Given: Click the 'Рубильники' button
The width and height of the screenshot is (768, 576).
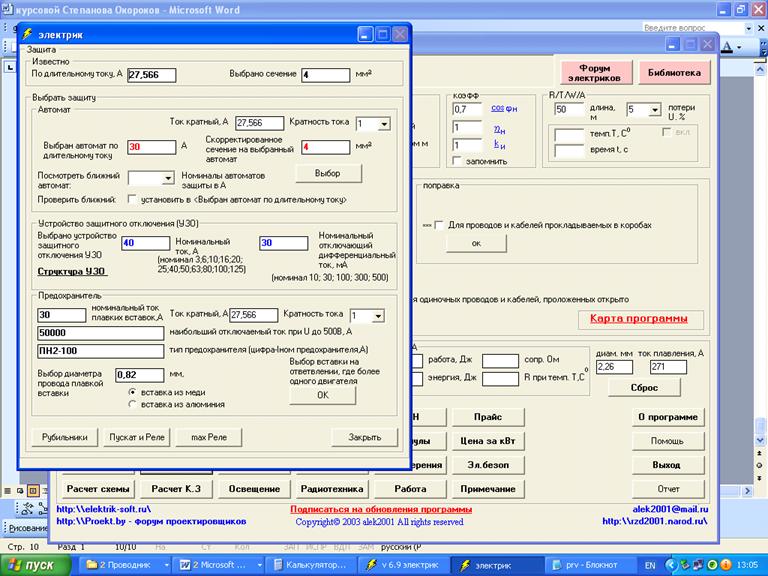Looking at the screenshot, I should [x=65, y=437].
